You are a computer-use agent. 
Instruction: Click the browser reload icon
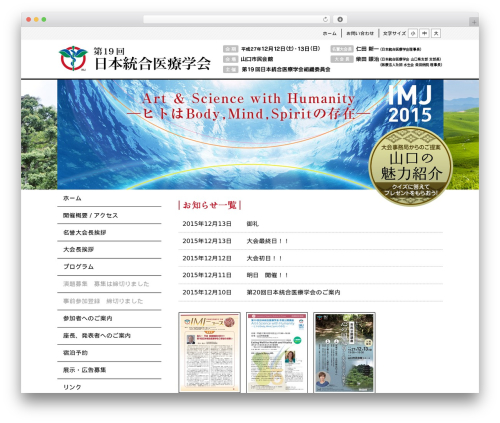coord(325,20)
